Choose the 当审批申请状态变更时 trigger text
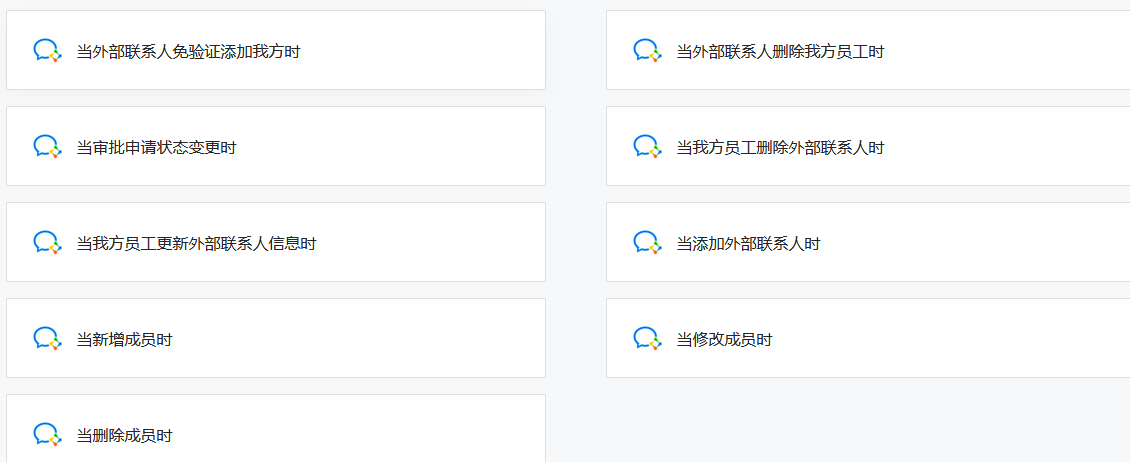1130x462 pixels. coord(156,148)
